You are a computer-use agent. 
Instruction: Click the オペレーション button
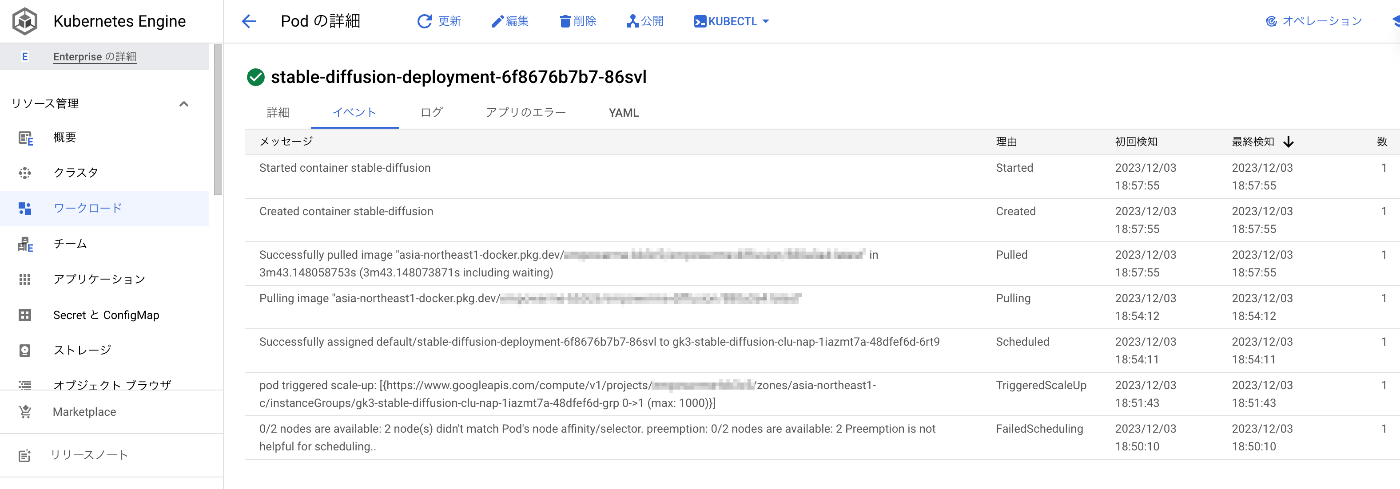point(1313,21)
